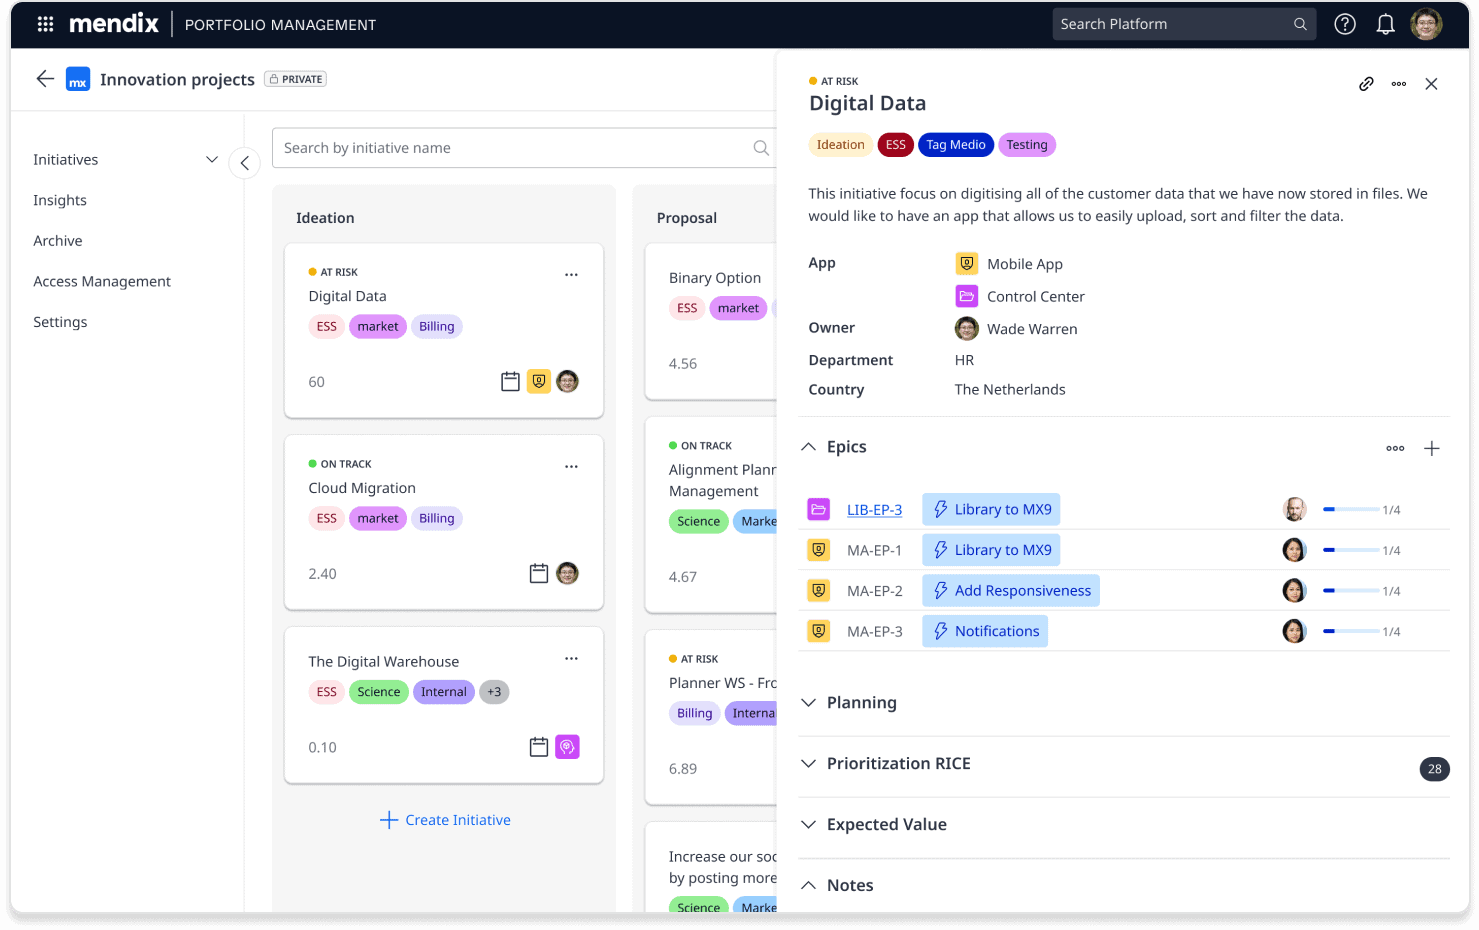Expand the Initiatives sidebar dropdown

point(211,160)
